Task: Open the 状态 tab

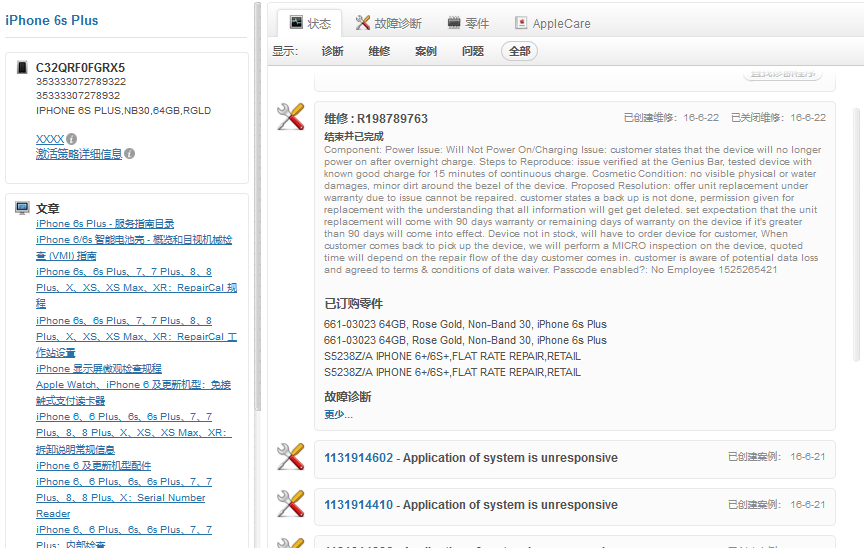Action: [310, 23]
